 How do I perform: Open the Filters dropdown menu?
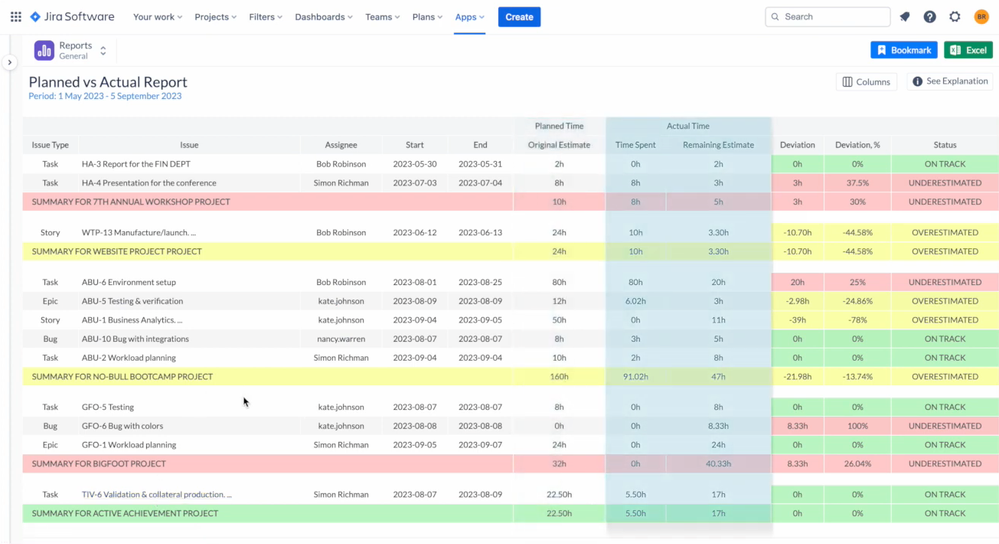point(265,17)
